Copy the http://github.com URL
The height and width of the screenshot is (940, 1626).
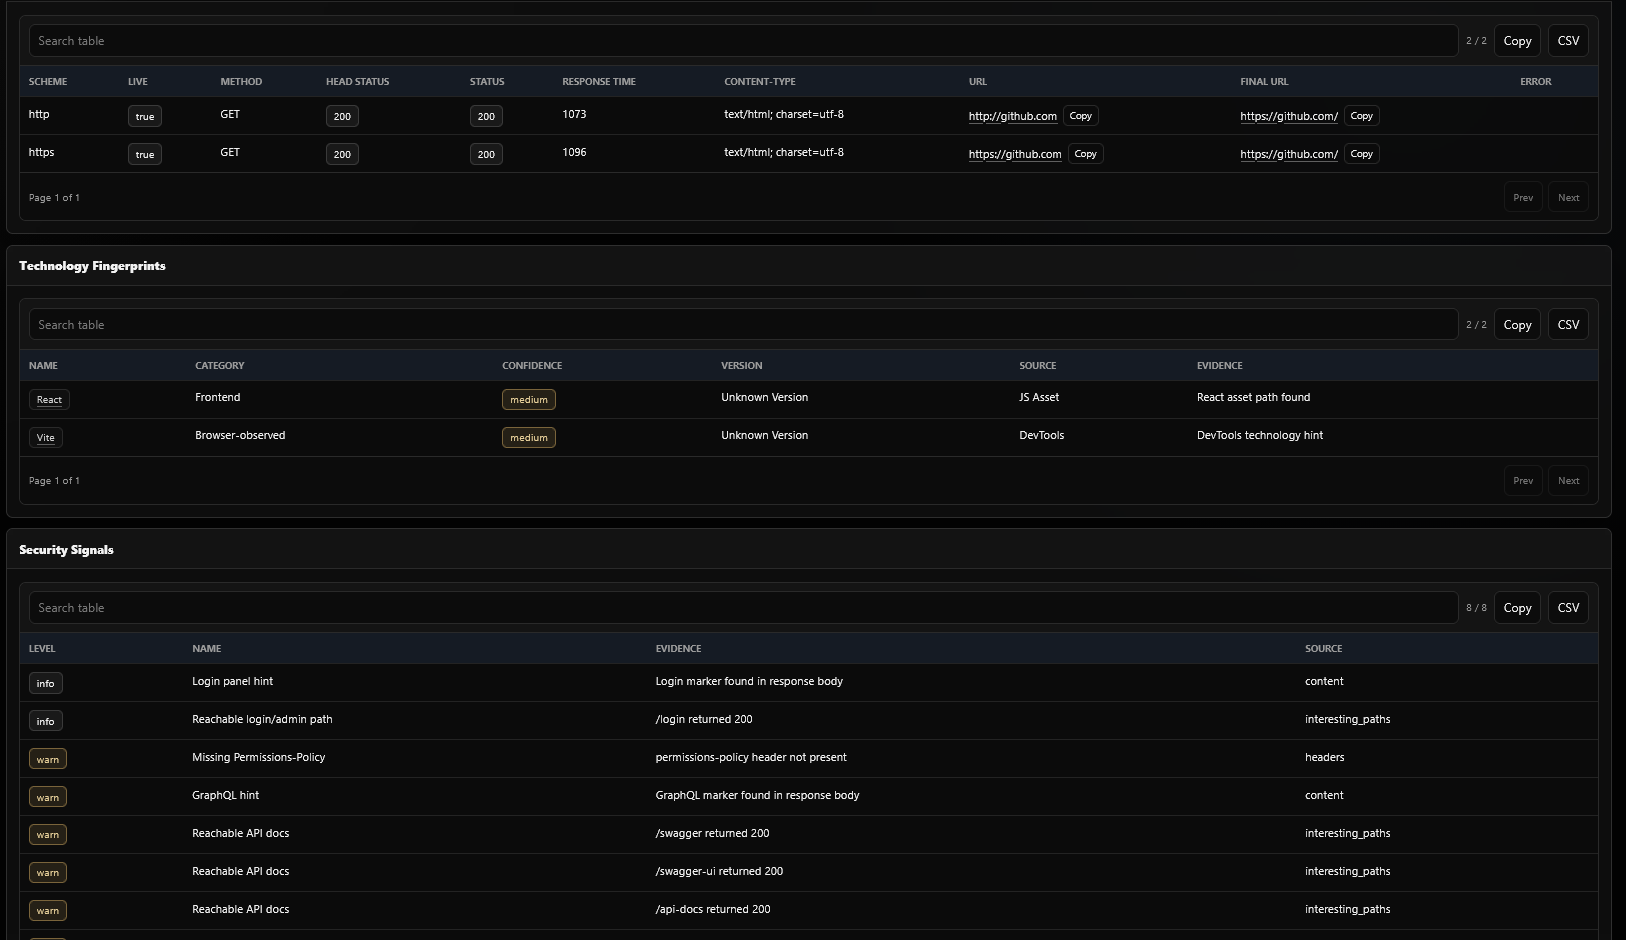click(1080, 116)
